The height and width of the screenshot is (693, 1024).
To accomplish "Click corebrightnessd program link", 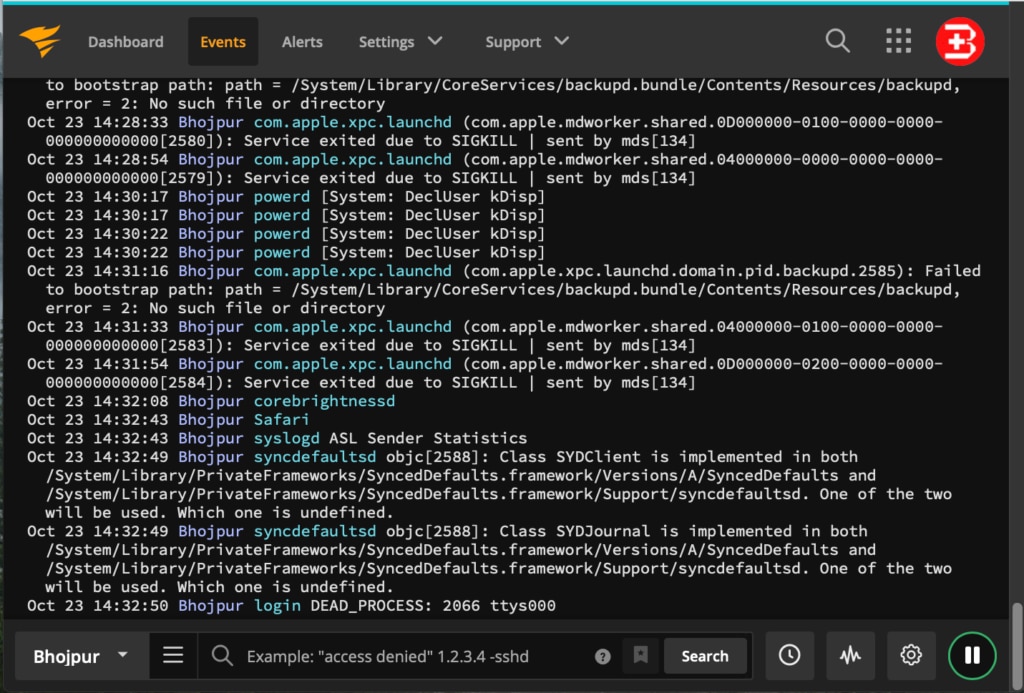I will click(x=325, y=401).
